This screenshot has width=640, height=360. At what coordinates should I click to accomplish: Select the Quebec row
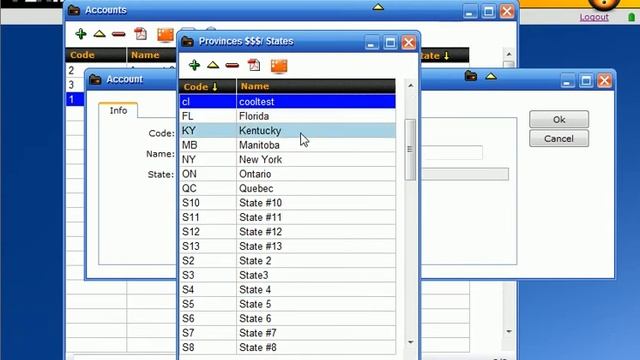point(287,189)
